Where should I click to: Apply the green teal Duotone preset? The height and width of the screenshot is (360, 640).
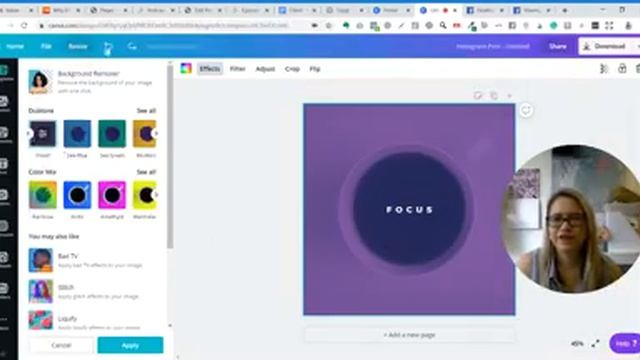tap(112, 133)
